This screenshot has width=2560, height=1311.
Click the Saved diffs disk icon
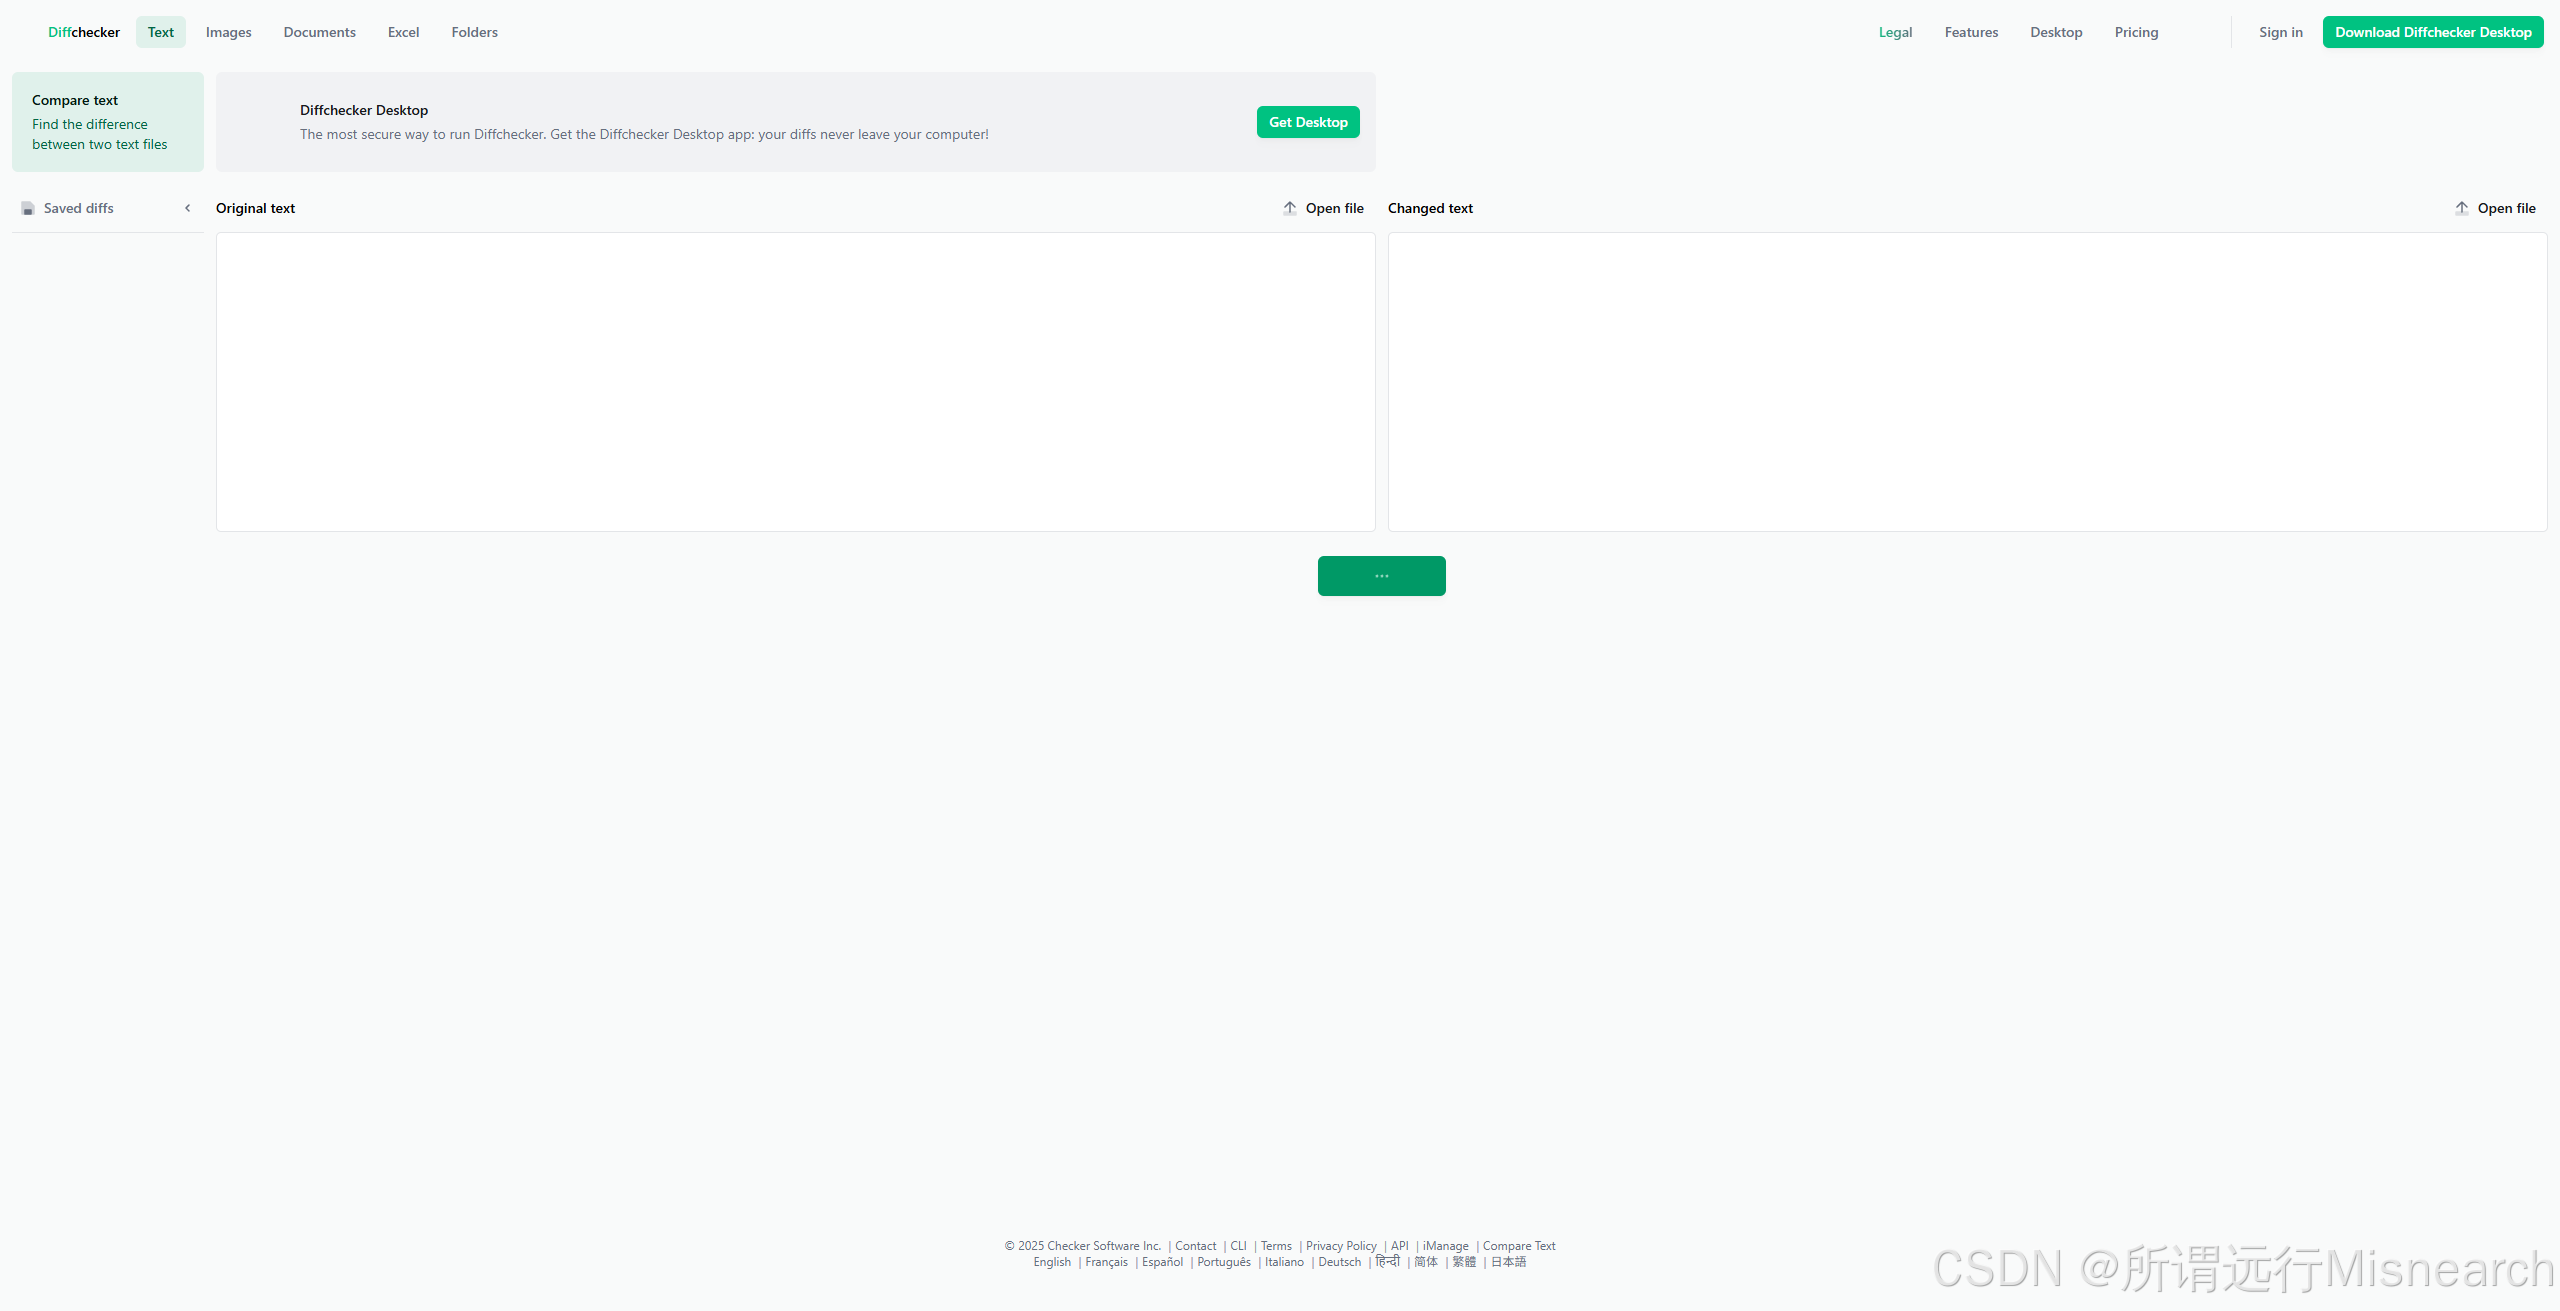click(28, 208)
